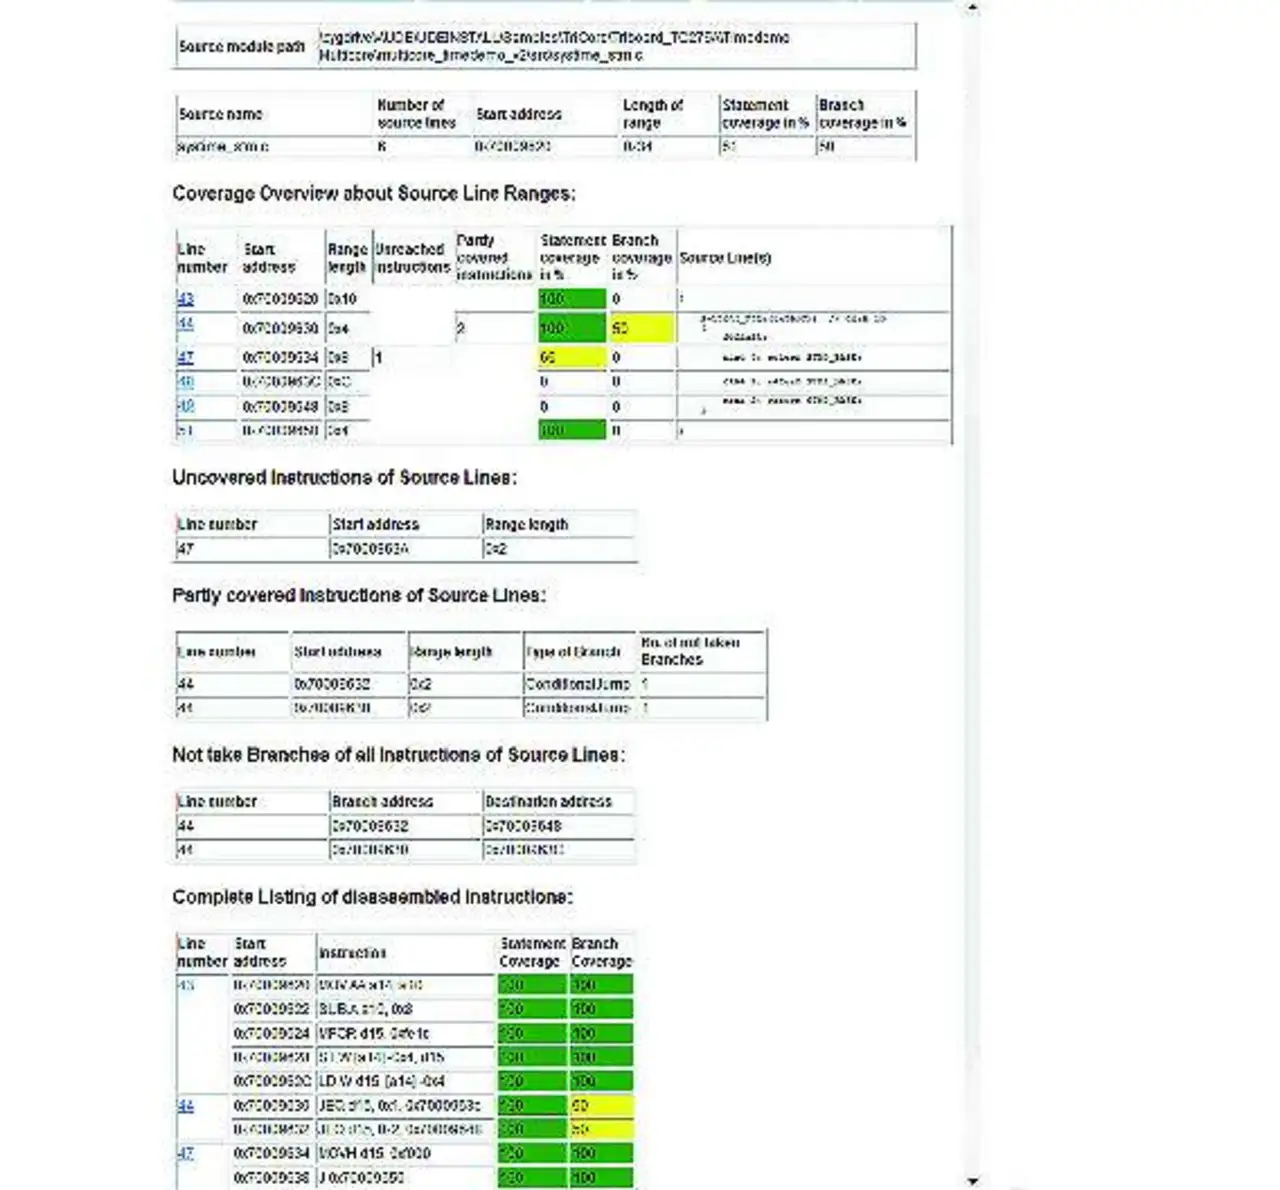The image size is (1280, 1190).
Task: Open line 44 link in Coverage Overview table
Action: coord(185,324)
